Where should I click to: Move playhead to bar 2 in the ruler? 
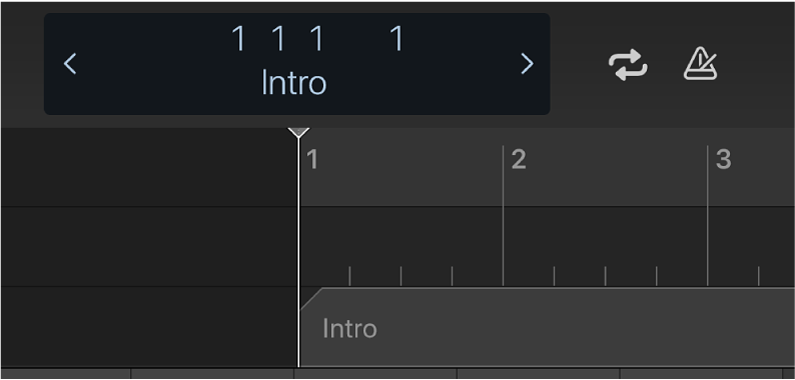[519, 160]
